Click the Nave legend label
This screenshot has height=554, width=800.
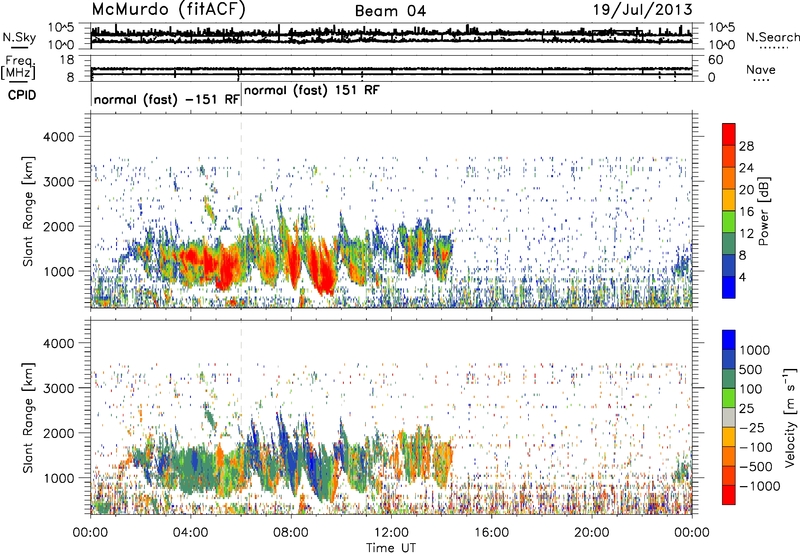coord(761,69)
